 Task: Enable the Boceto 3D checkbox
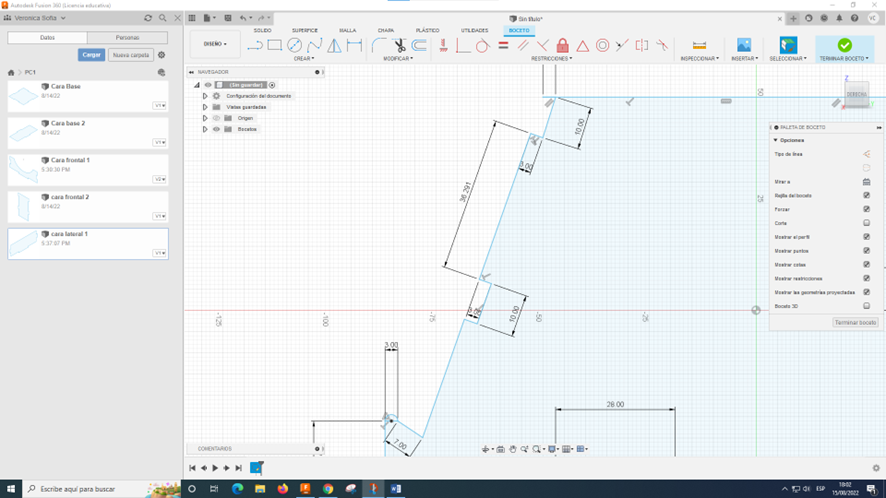tap(866, 306)
